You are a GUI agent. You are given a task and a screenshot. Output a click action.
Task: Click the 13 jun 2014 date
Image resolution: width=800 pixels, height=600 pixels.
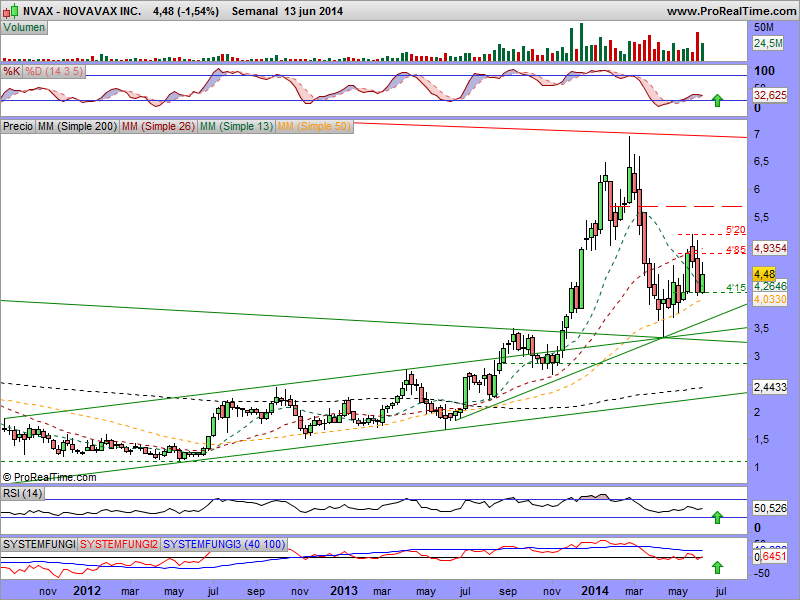313,11
